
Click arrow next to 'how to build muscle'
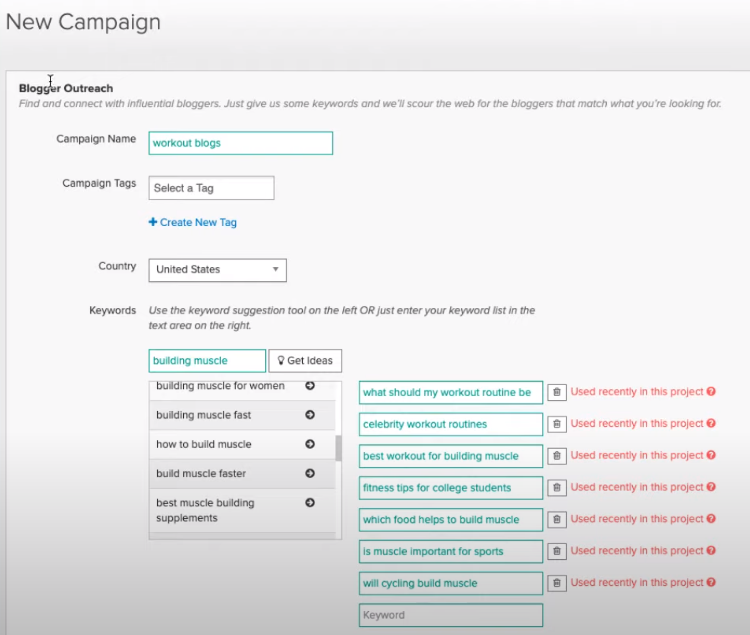point(310,444)
